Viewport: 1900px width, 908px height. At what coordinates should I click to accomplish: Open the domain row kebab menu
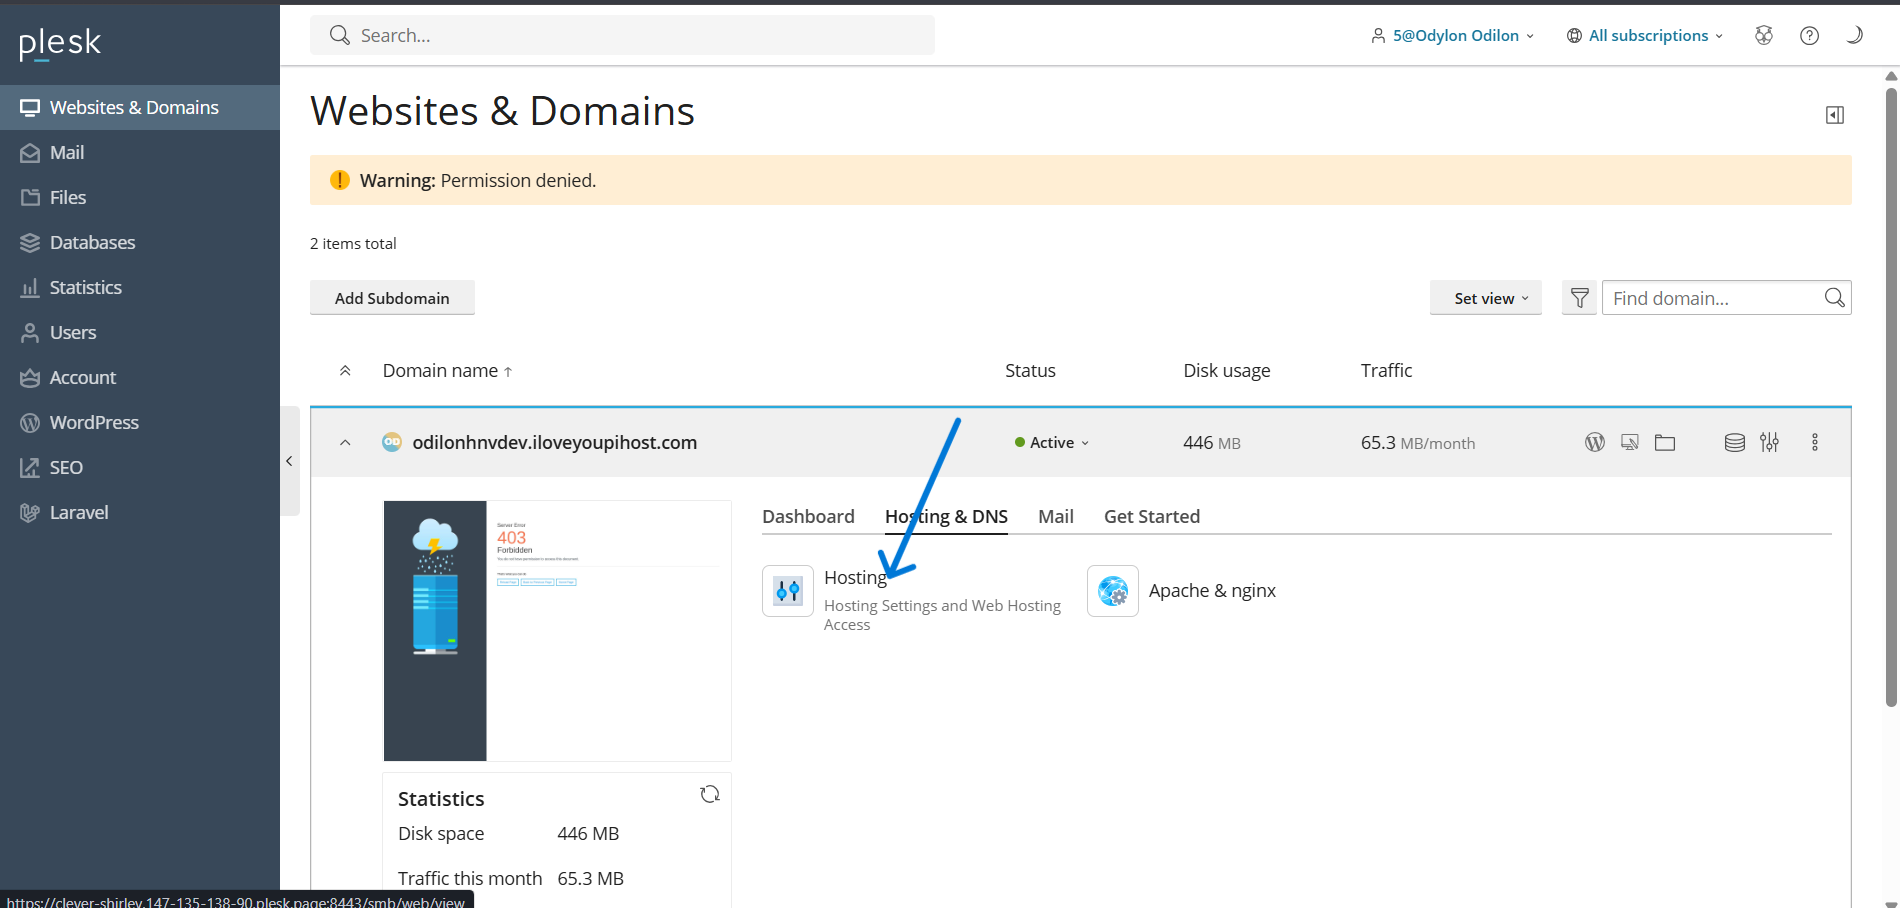(1814, 442)
